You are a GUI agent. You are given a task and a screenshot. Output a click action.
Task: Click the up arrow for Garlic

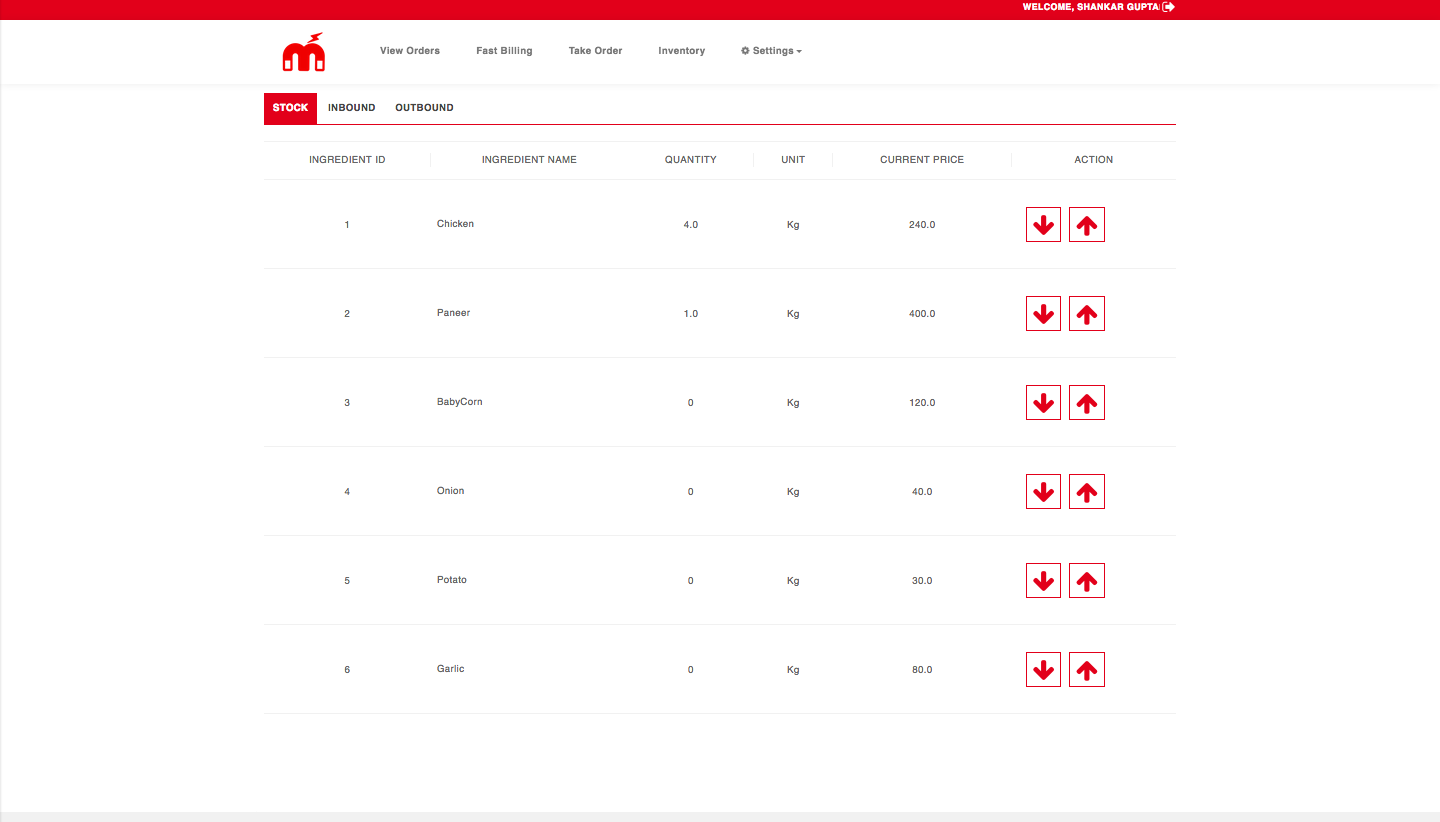[x=1087, y=670]
